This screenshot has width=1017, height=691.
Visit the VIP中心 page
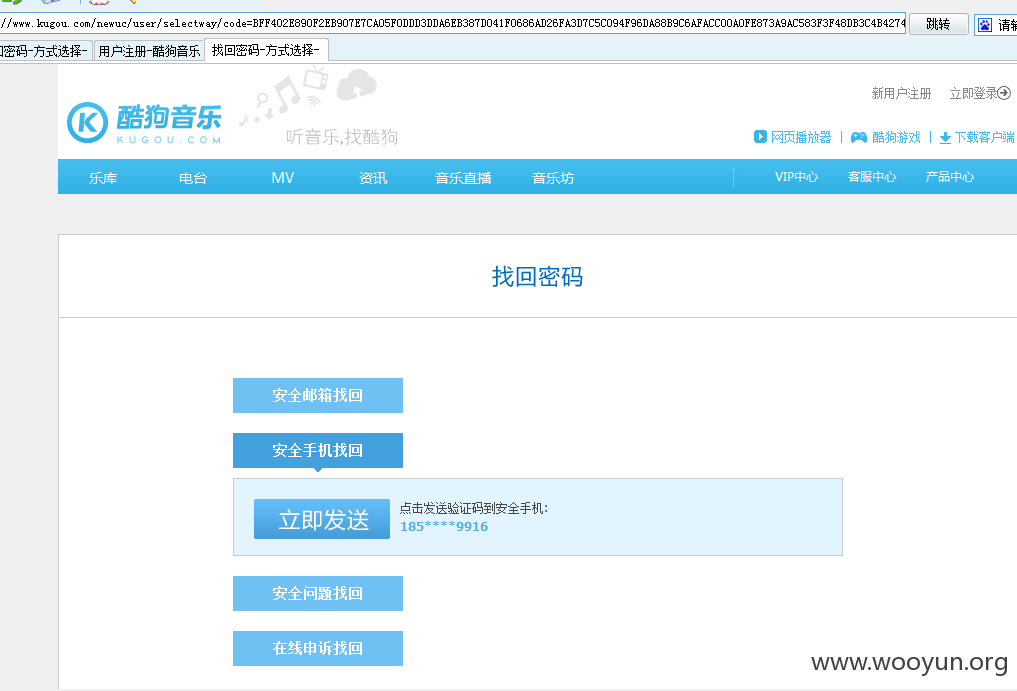point(796,176)
